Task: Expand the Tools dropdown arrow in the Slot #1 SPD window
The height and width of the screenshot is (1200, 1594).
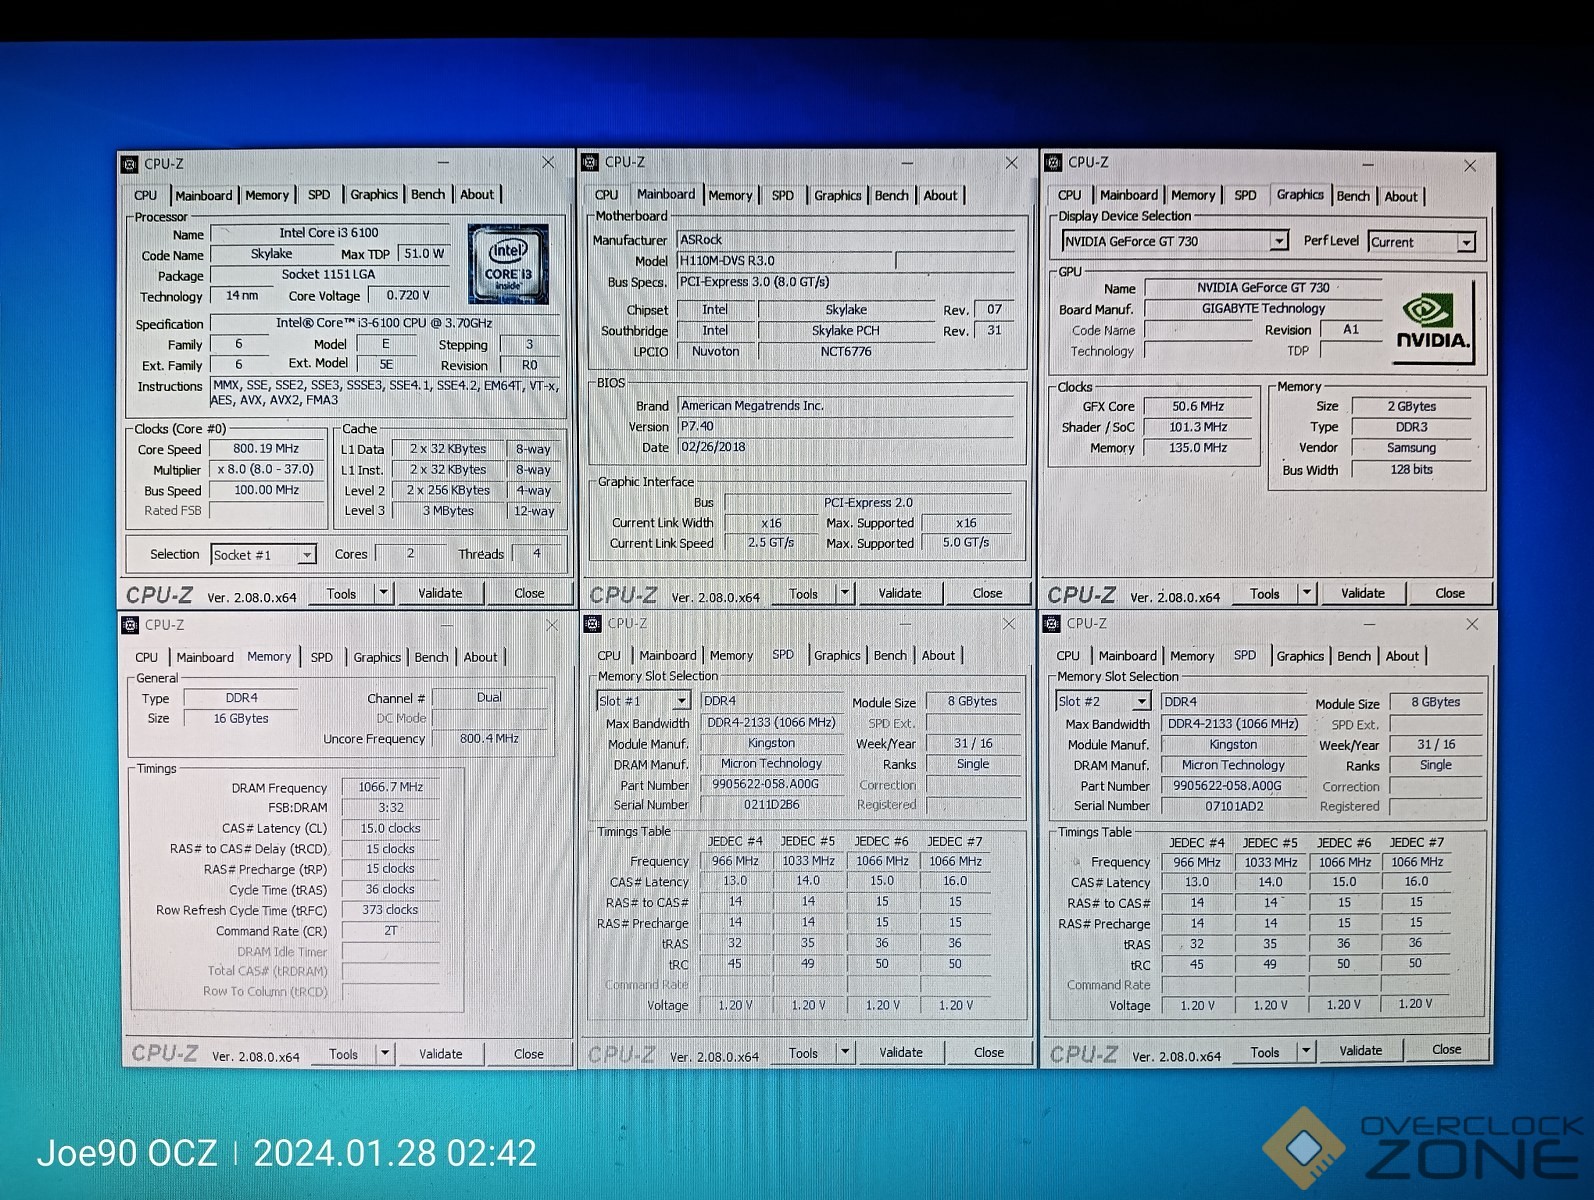Action: [845, 1052]
